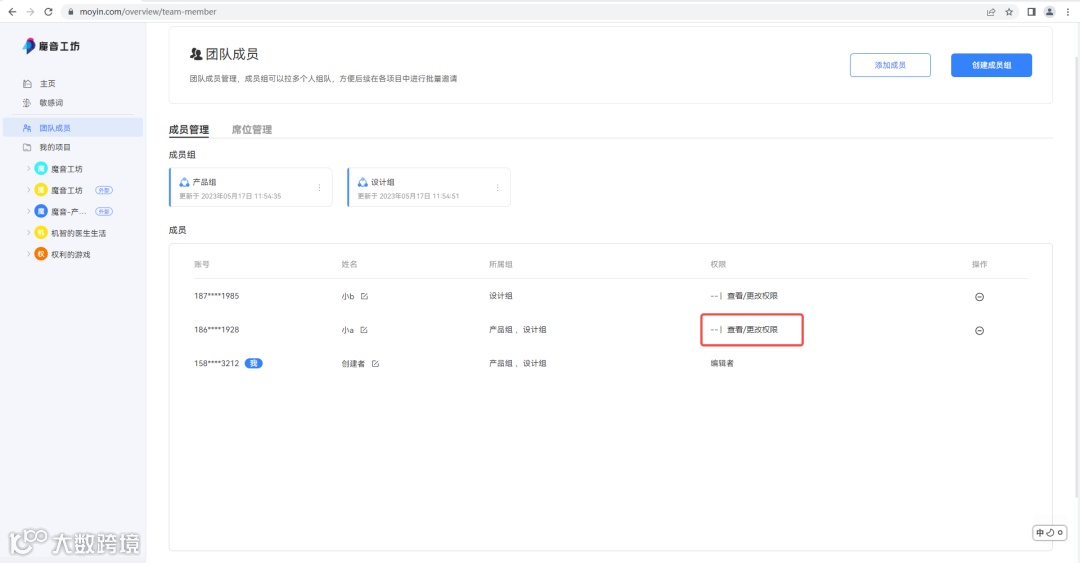Click the 敏感词 icon in the sidebar
Viewport: 1080px width, 563px height.
tap(27, 103)
